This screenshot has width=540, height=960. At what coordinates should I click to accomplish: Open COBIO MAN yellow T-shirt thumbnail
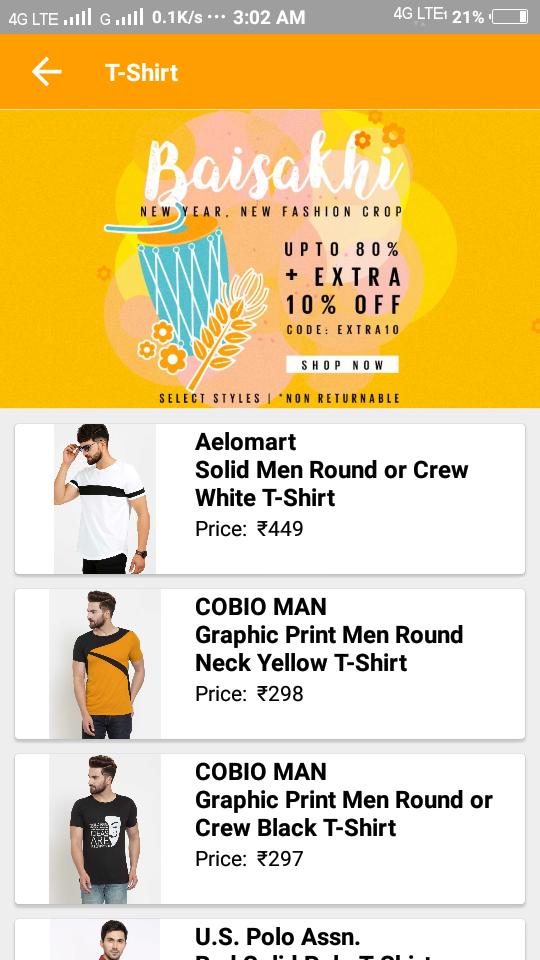105,664
